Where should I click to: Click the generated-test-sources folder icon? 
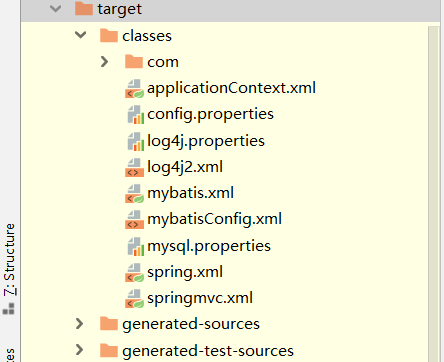[x=109, y=350]
